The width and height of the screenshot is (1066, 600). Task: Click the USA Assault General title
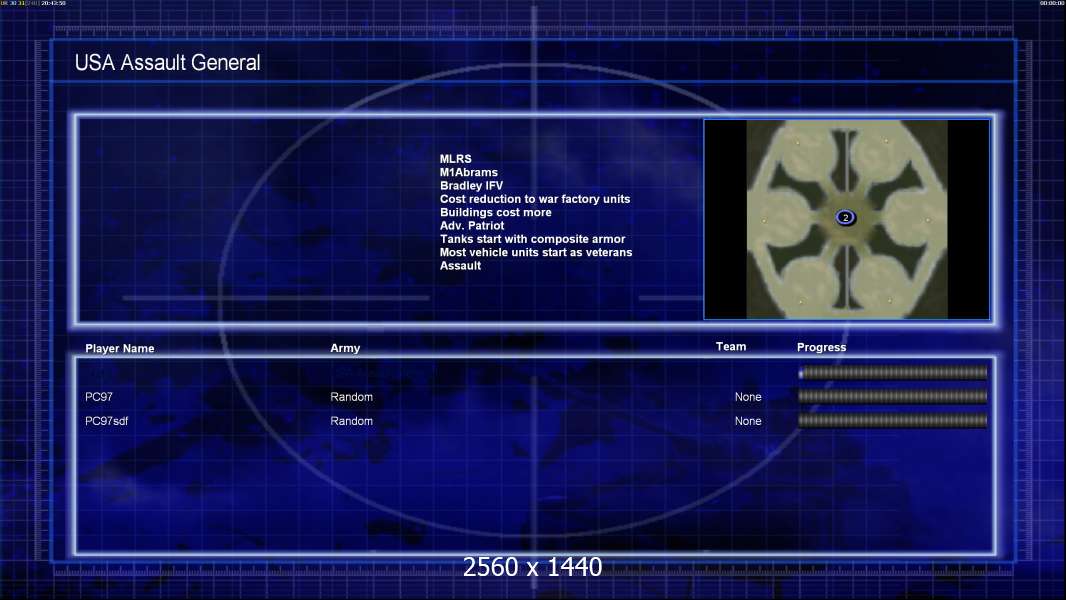click(x=167, y=63)
